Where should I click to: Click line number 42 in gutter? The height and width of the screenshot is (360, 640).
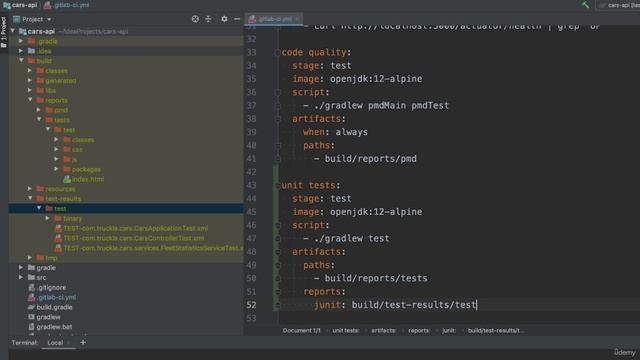pos(251,172)
